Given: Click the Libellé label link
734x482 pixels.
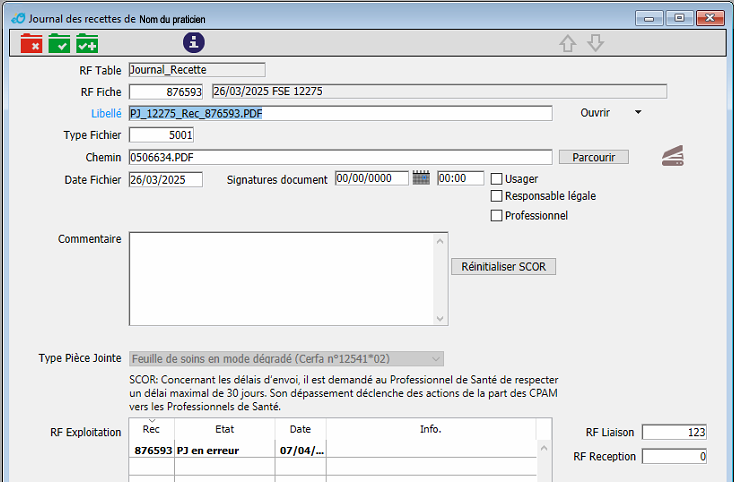Looking at the screenshot, I should 106,113.
